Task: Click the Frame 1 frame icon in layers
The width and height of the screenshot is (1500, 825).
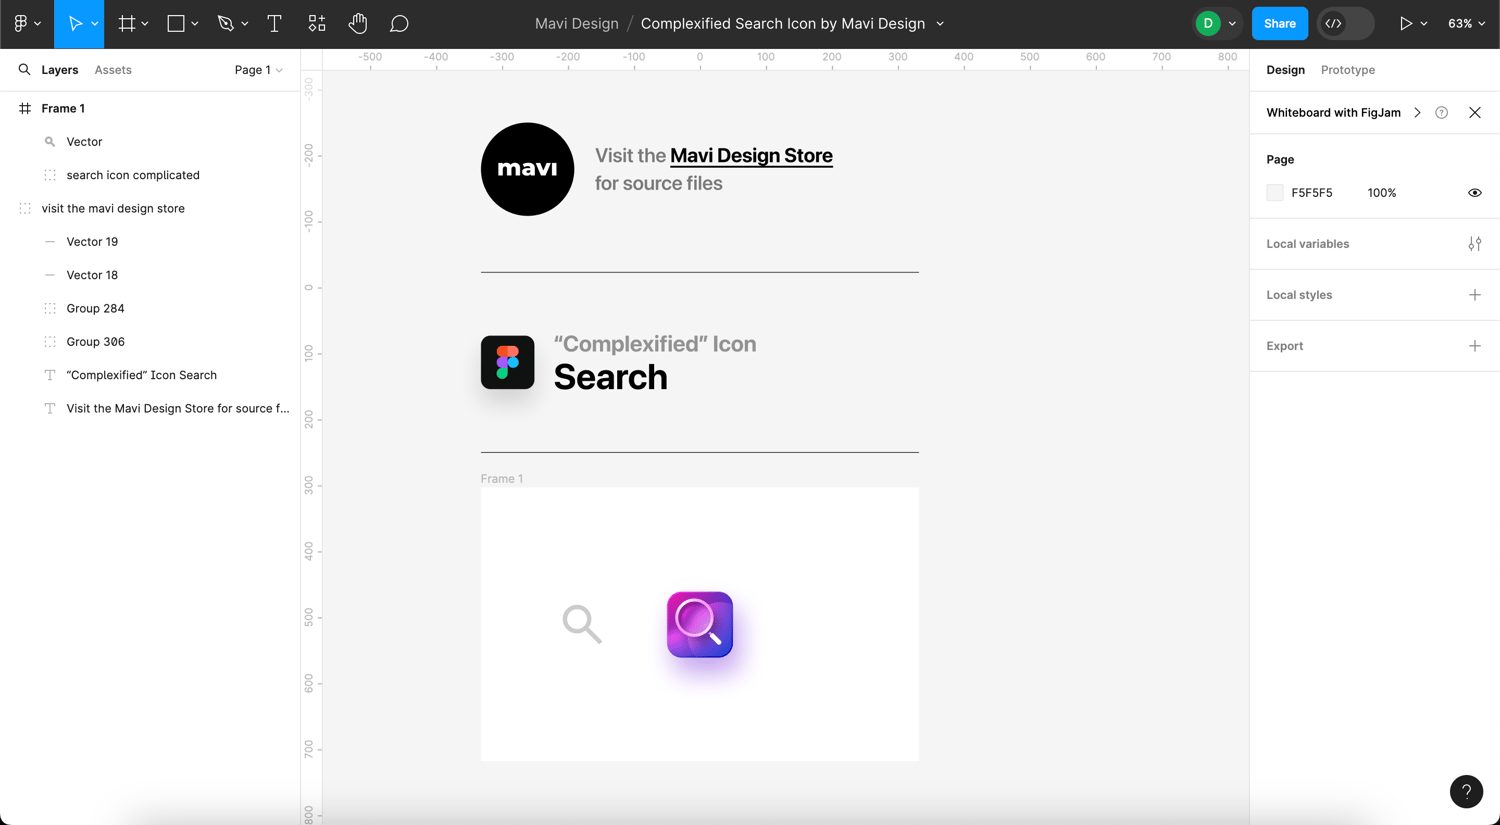Action: pos(25,108)
